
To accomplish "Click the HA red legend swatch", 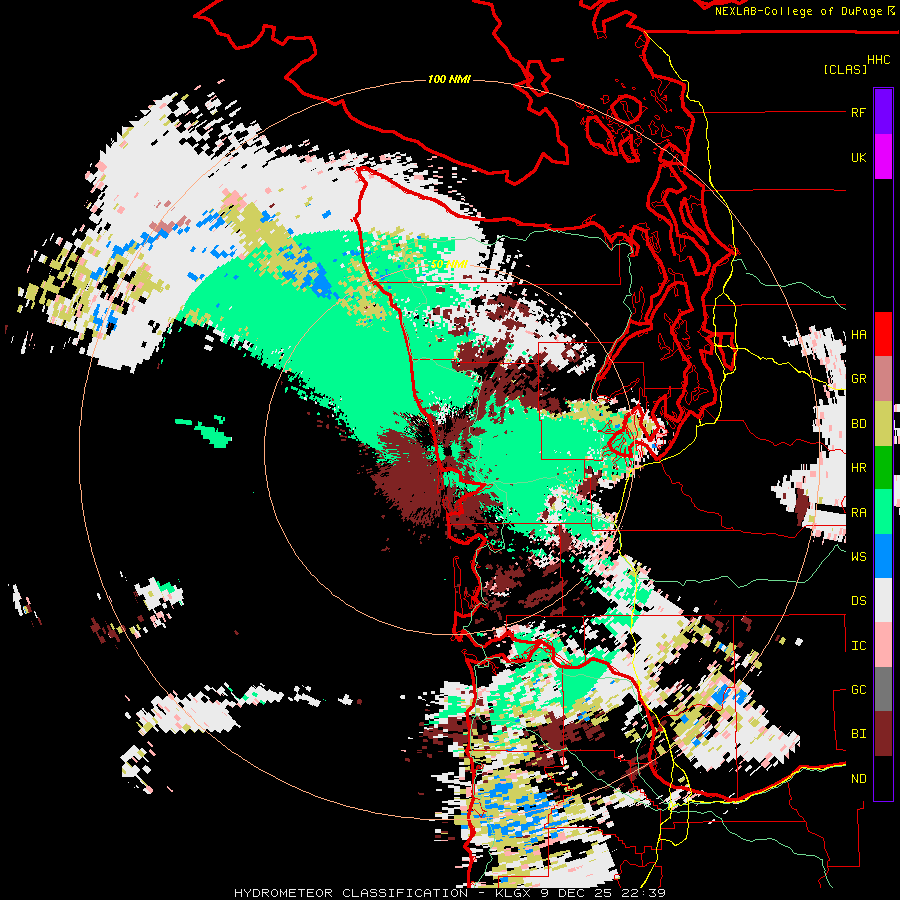I will pos(883,334).
